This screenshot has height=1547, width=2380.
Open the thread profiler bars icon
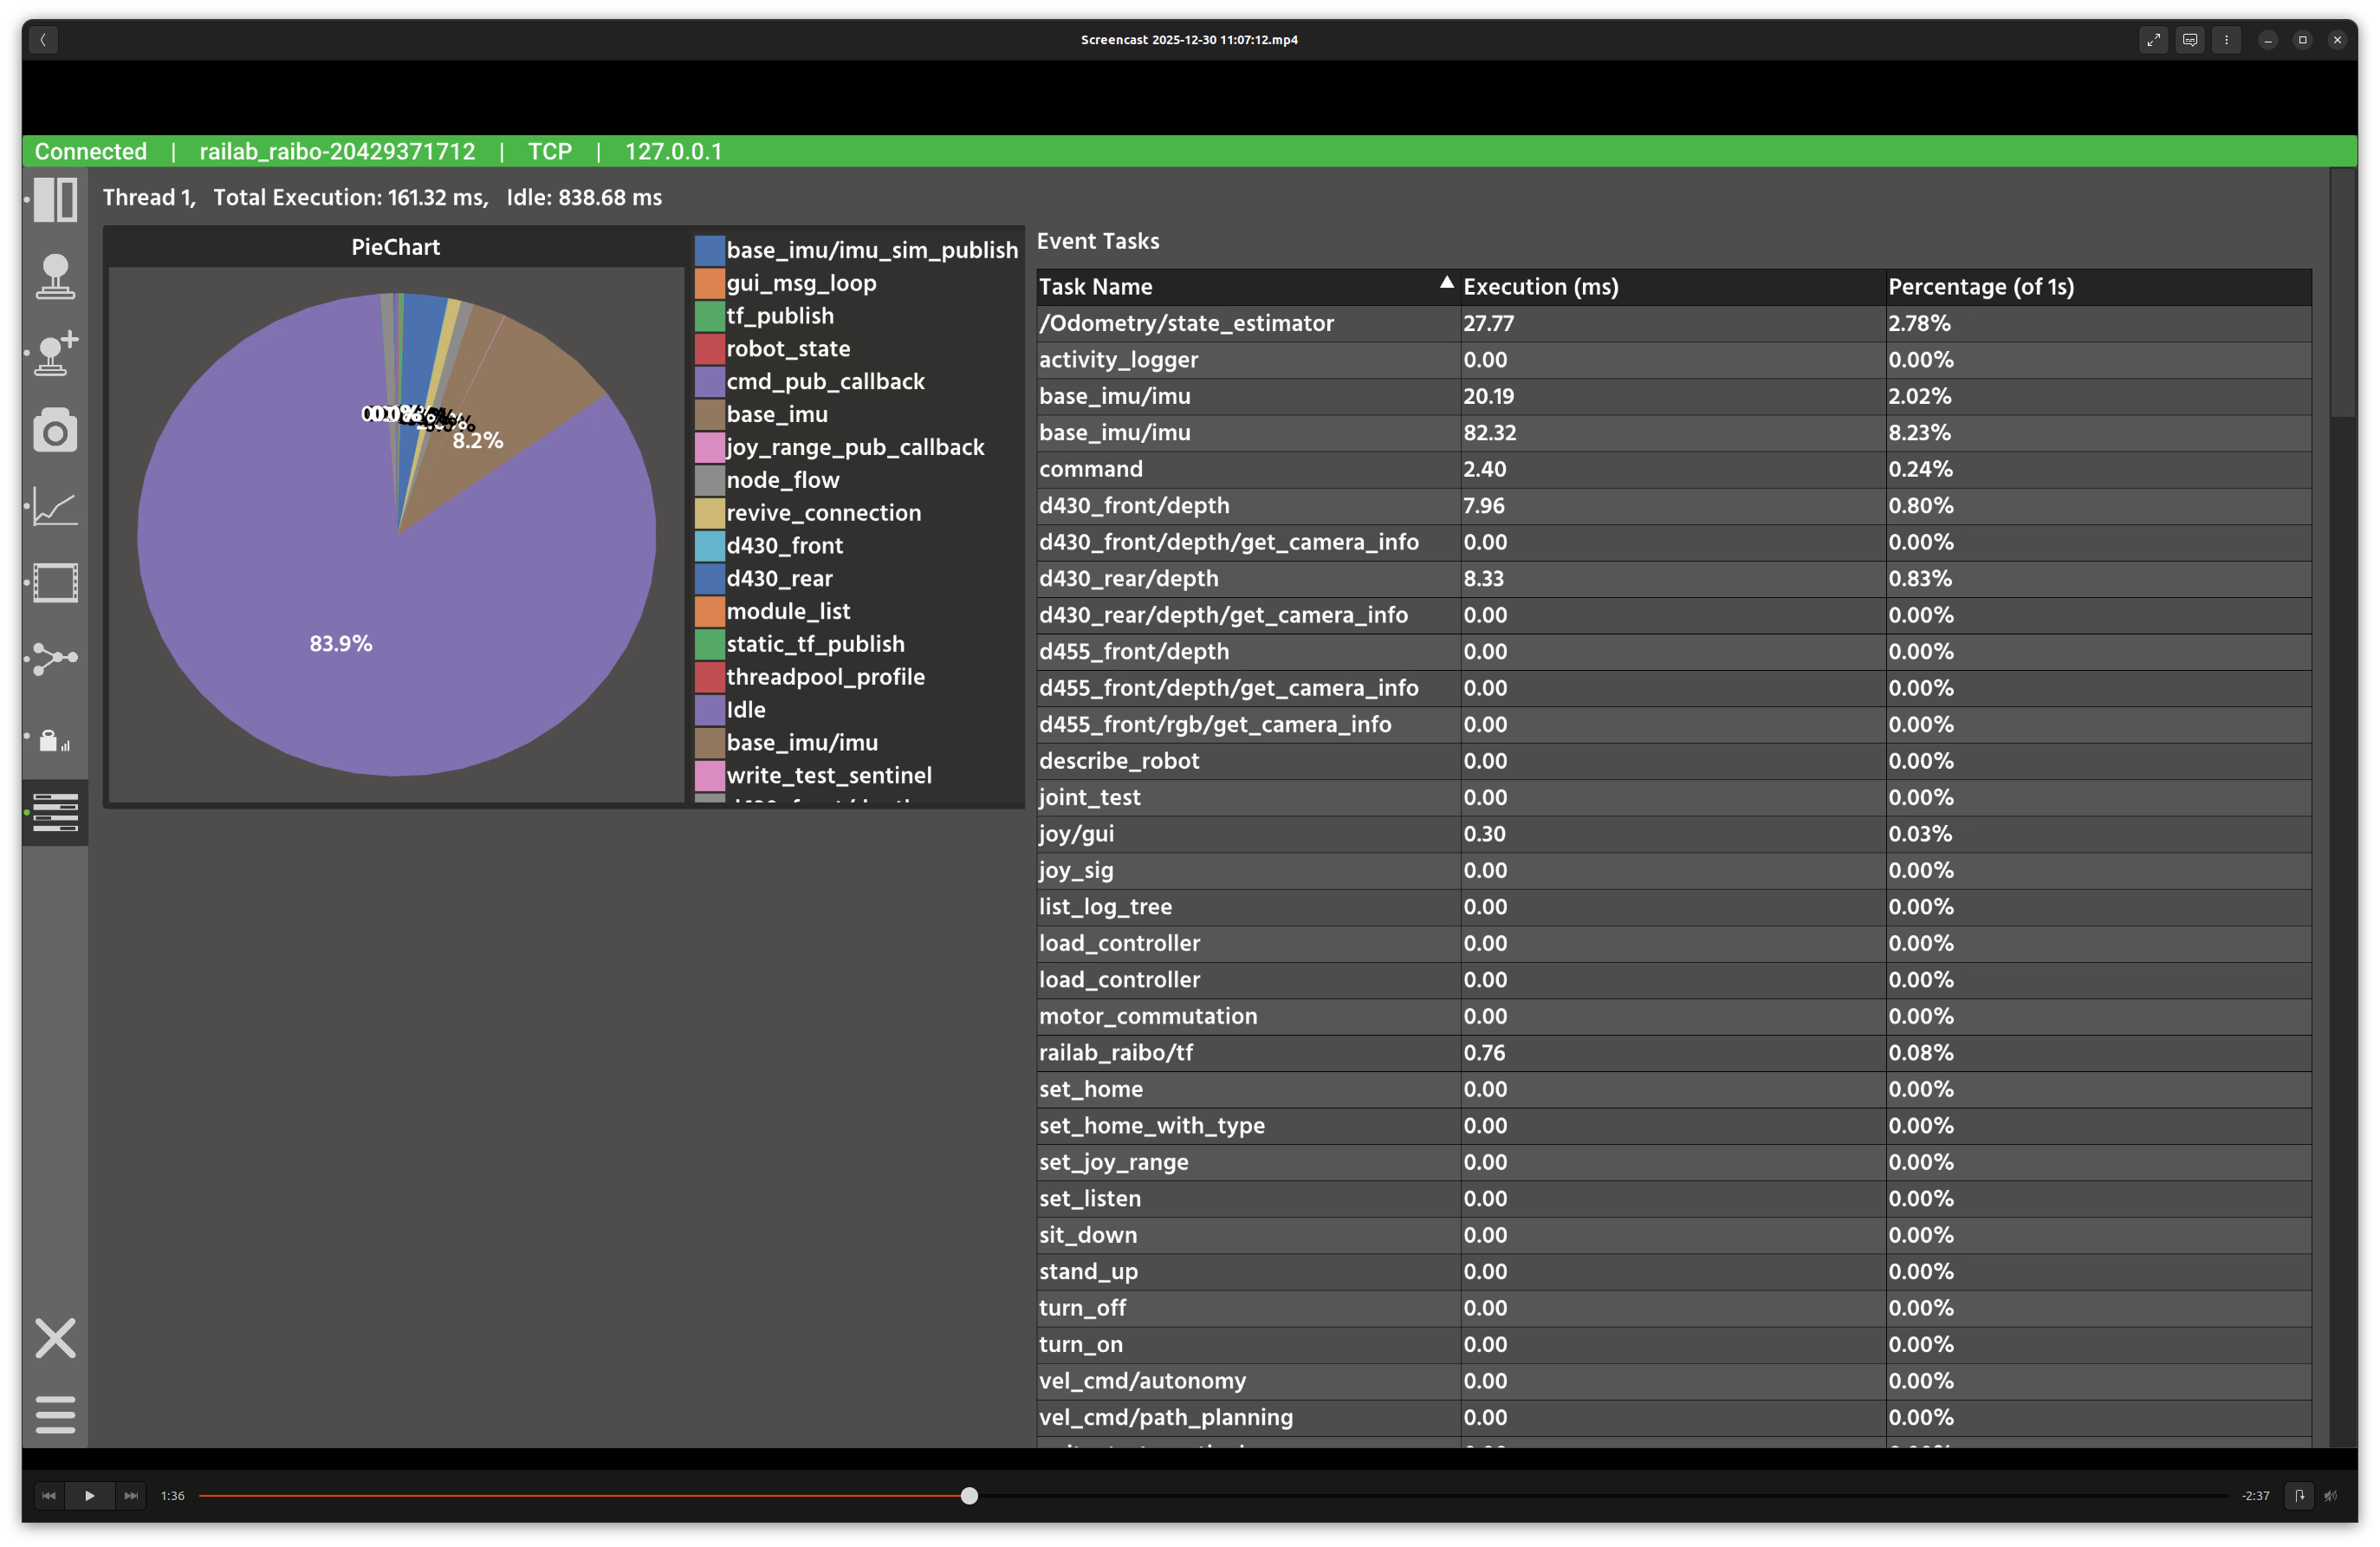pyautogui.click(x=55, y=812)
